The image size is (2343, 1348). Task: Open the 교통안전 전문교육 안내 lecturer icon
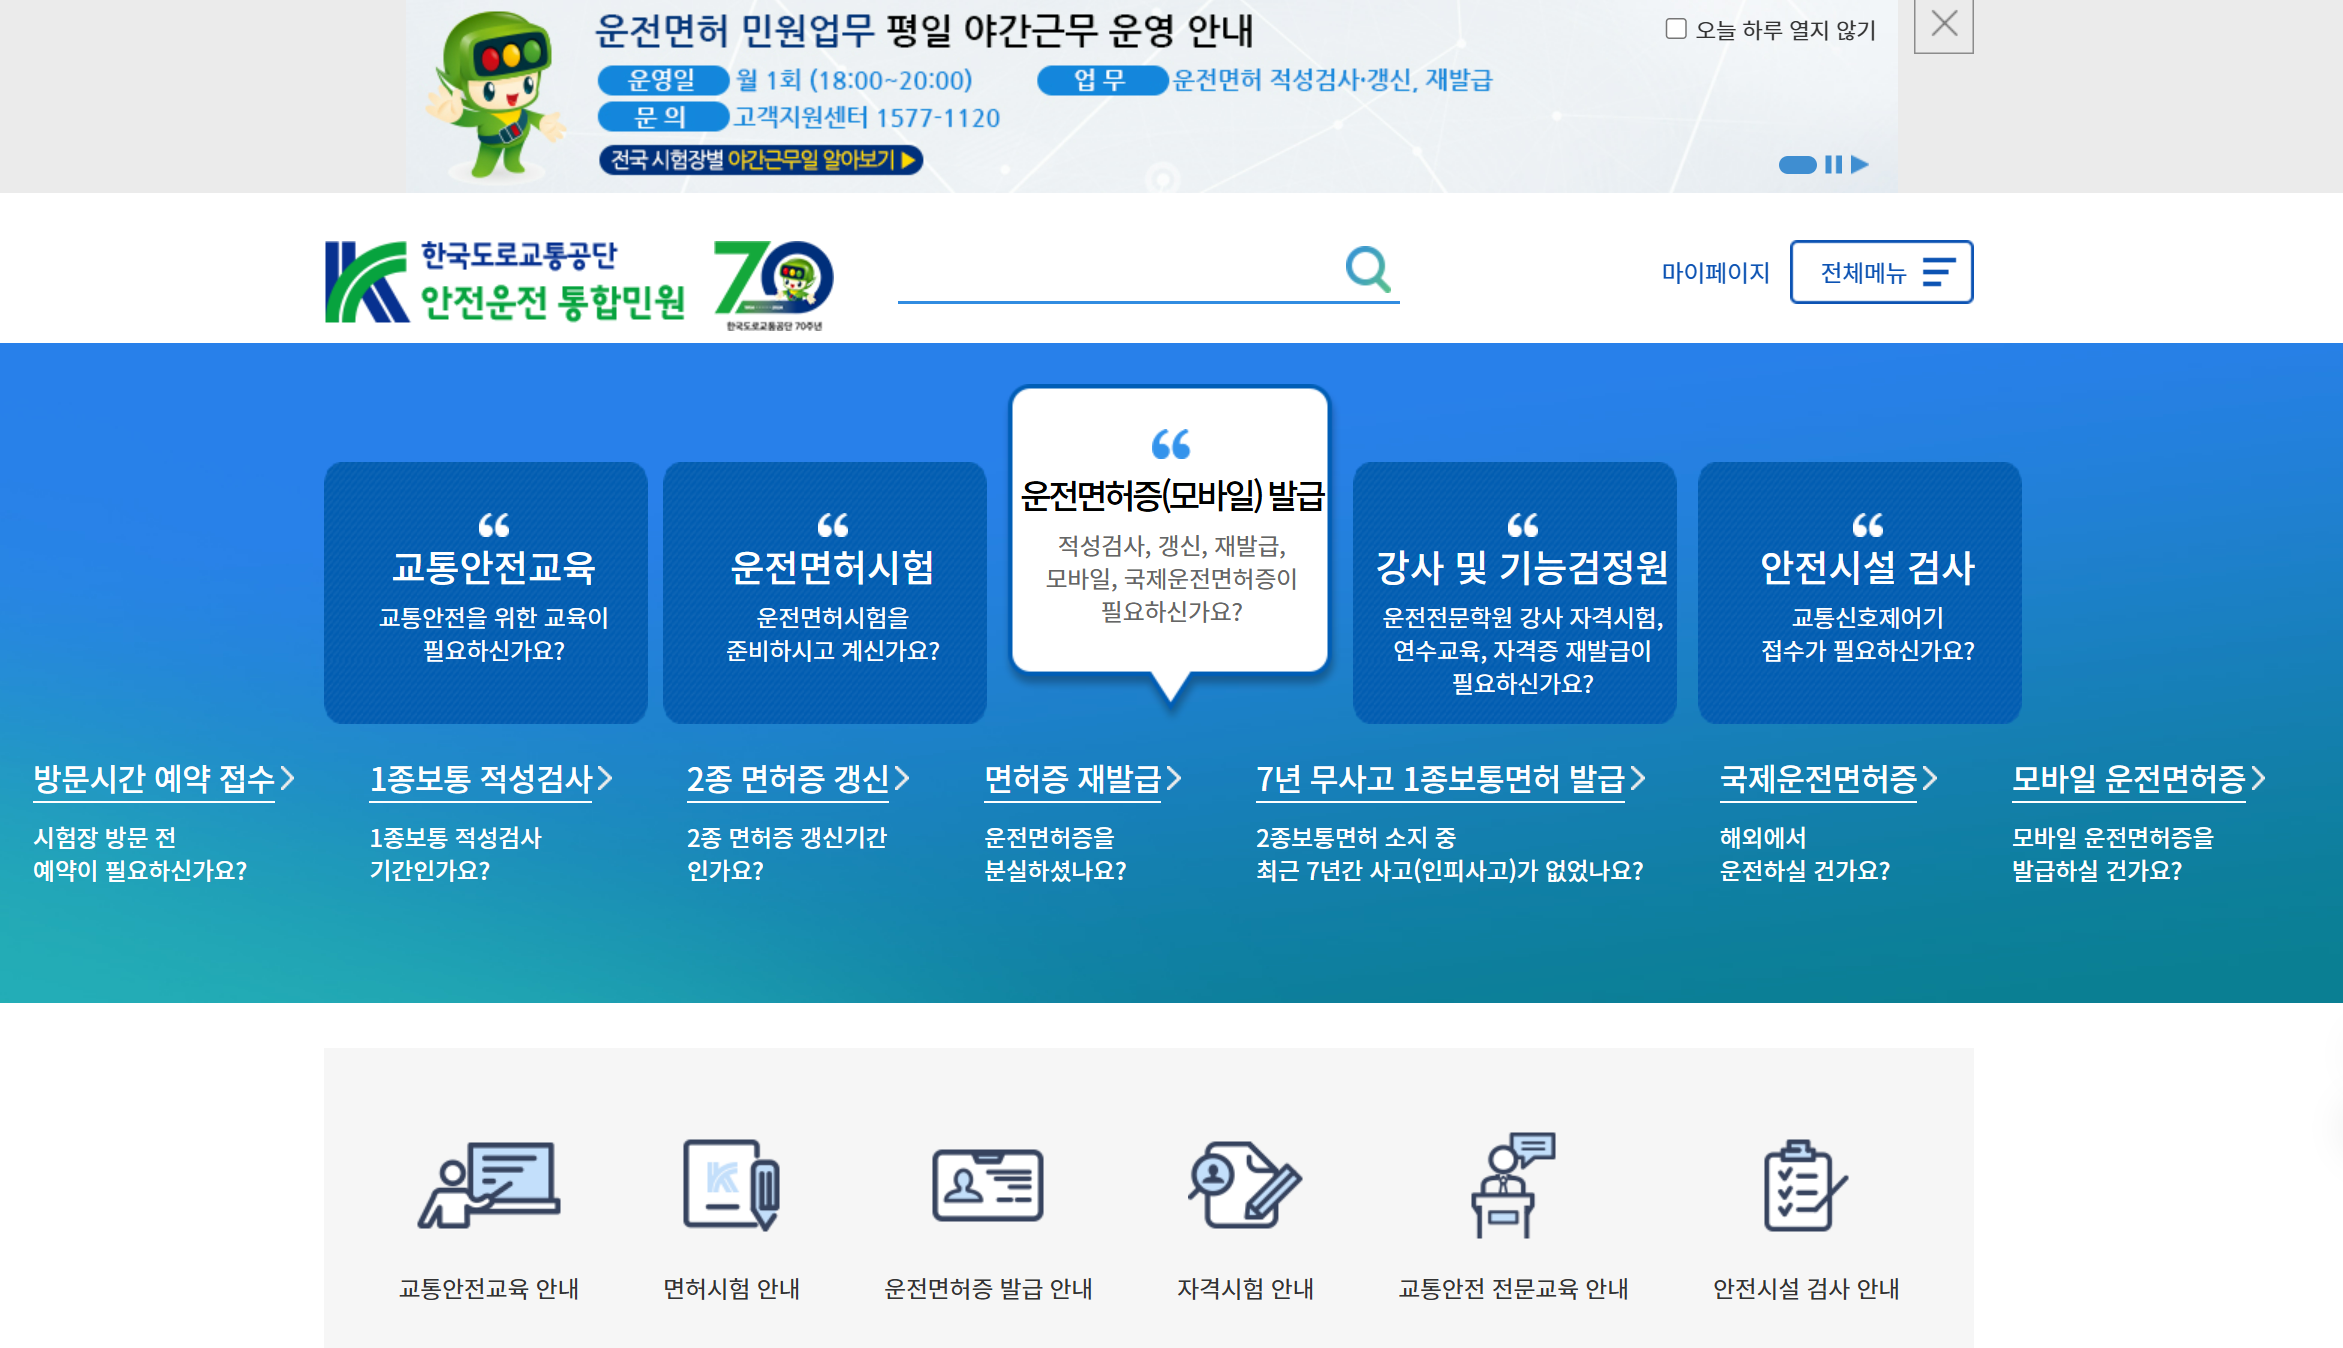[x=1512, y=1185]
